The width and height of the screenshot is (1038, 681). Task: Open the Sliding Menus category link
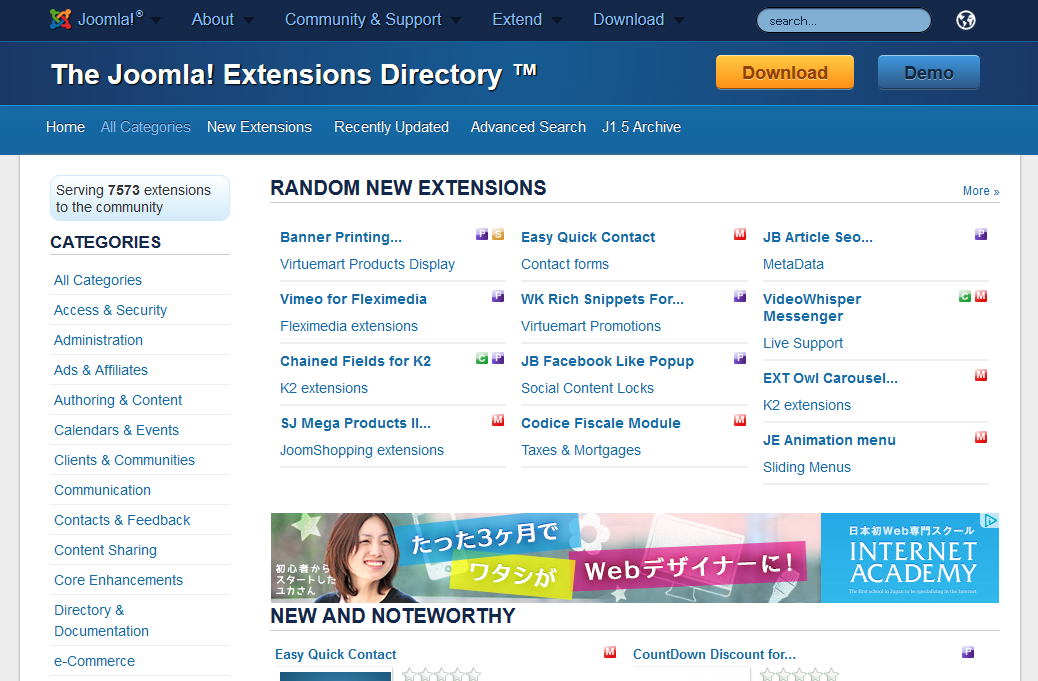(806, 467)
